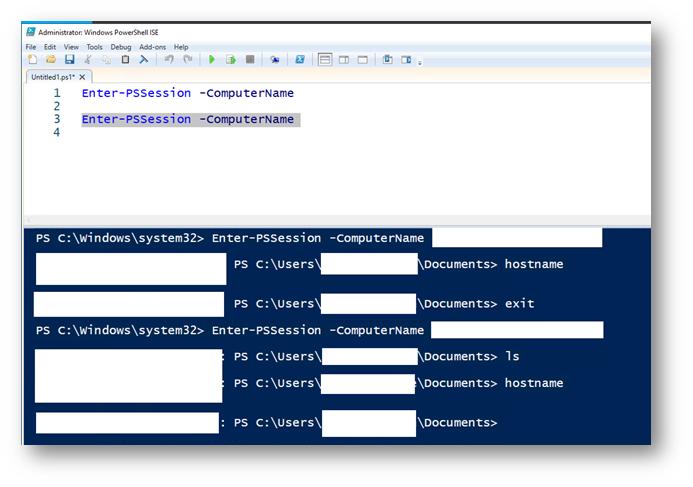
Task: Toggle Show Script Pane Top layout
Action: [325, 60]
